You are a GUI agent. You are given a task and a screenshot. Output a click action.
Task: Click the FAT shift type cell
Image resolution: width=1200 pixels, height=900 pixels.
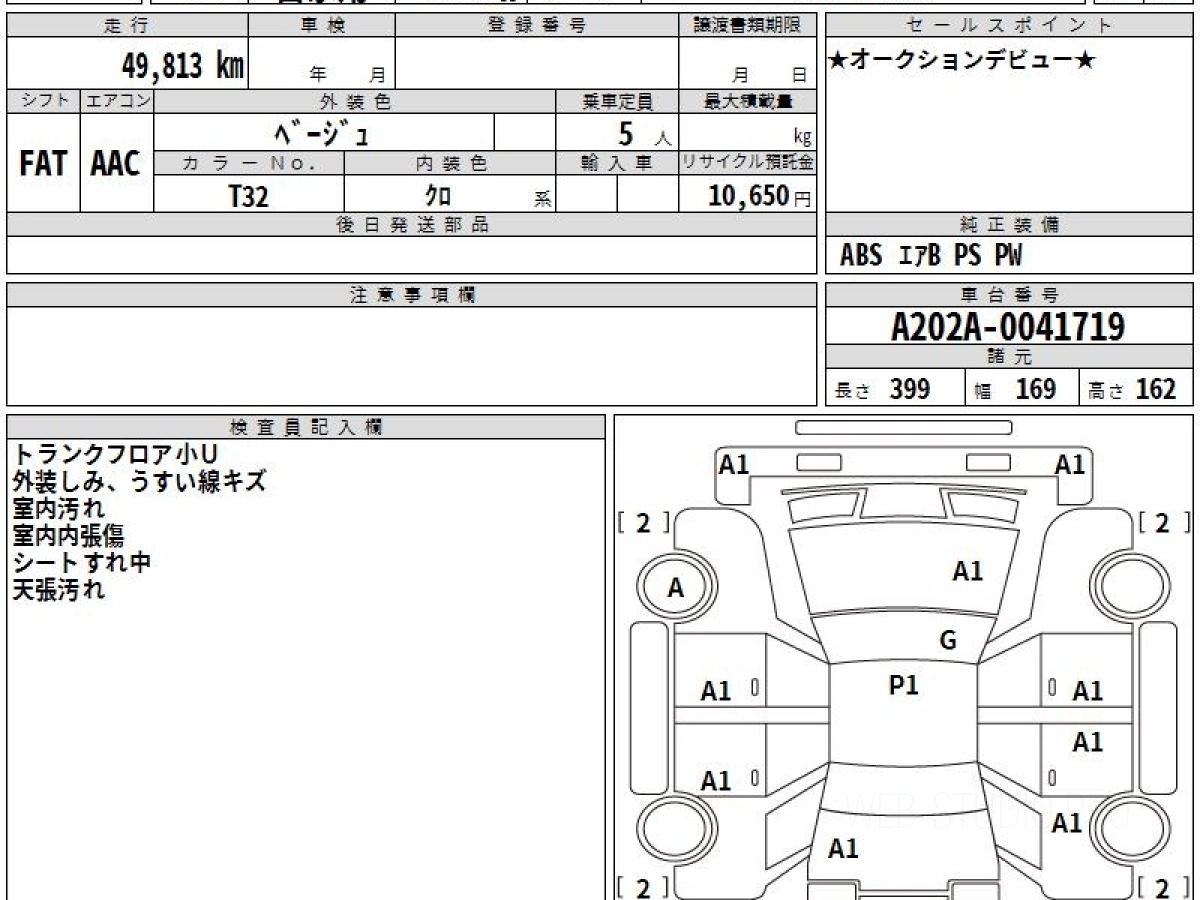pos(43,163)
